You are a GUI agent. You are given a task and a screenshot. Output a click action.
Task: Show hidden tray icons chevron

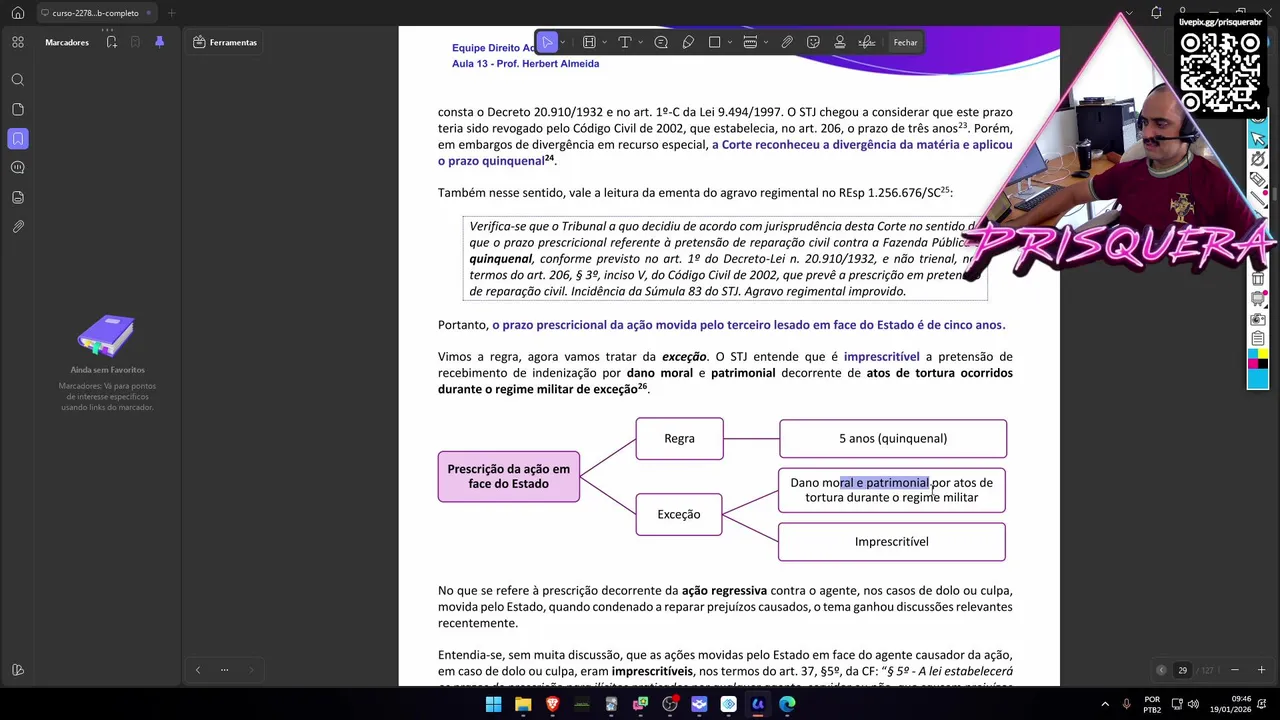(x=1105, y=704)
